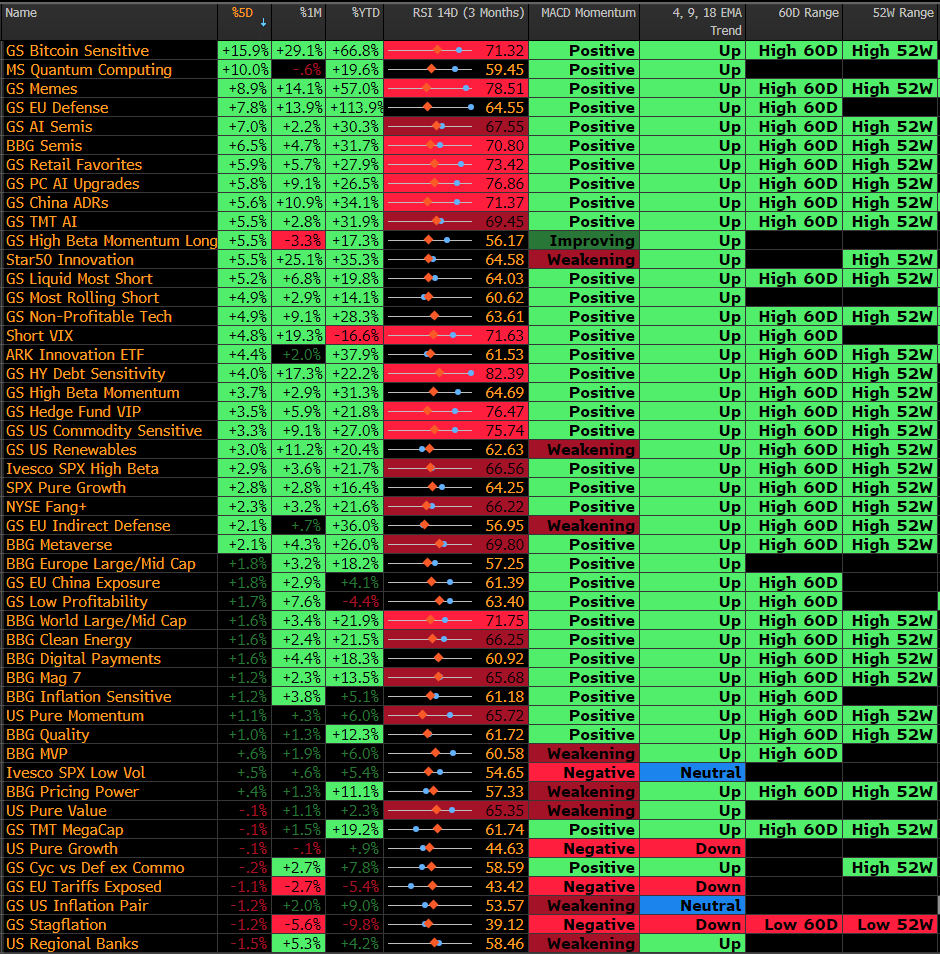940x954 pixels.
Task: Click the 52W Range column header
Action: pos(903,13)
